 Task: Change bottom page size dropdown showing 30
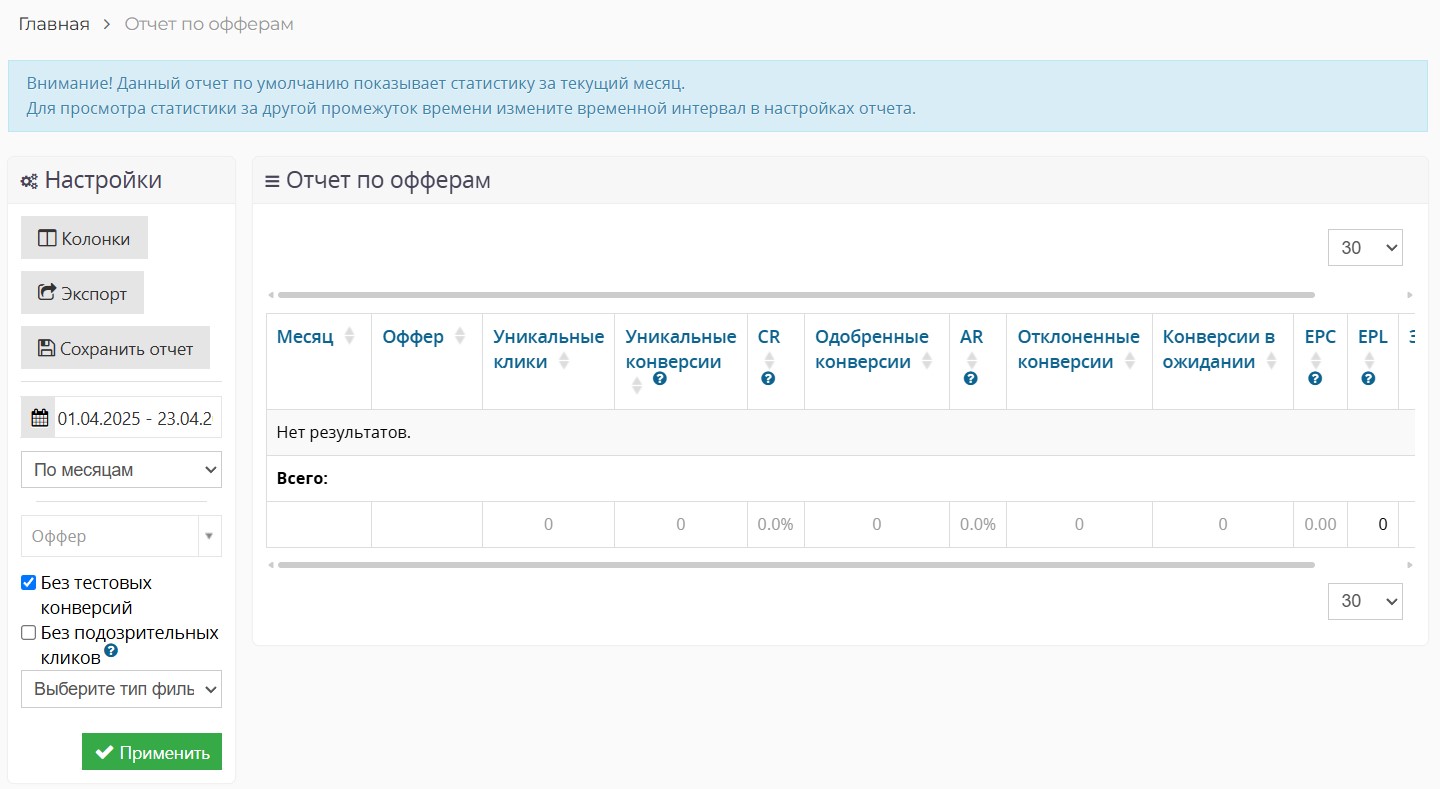(1365, 601)
